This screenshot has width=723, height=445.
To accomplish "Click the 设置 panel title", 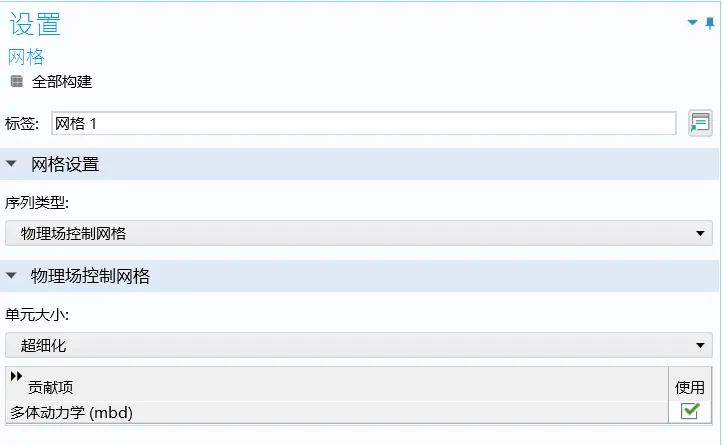I will click(35, 24).
